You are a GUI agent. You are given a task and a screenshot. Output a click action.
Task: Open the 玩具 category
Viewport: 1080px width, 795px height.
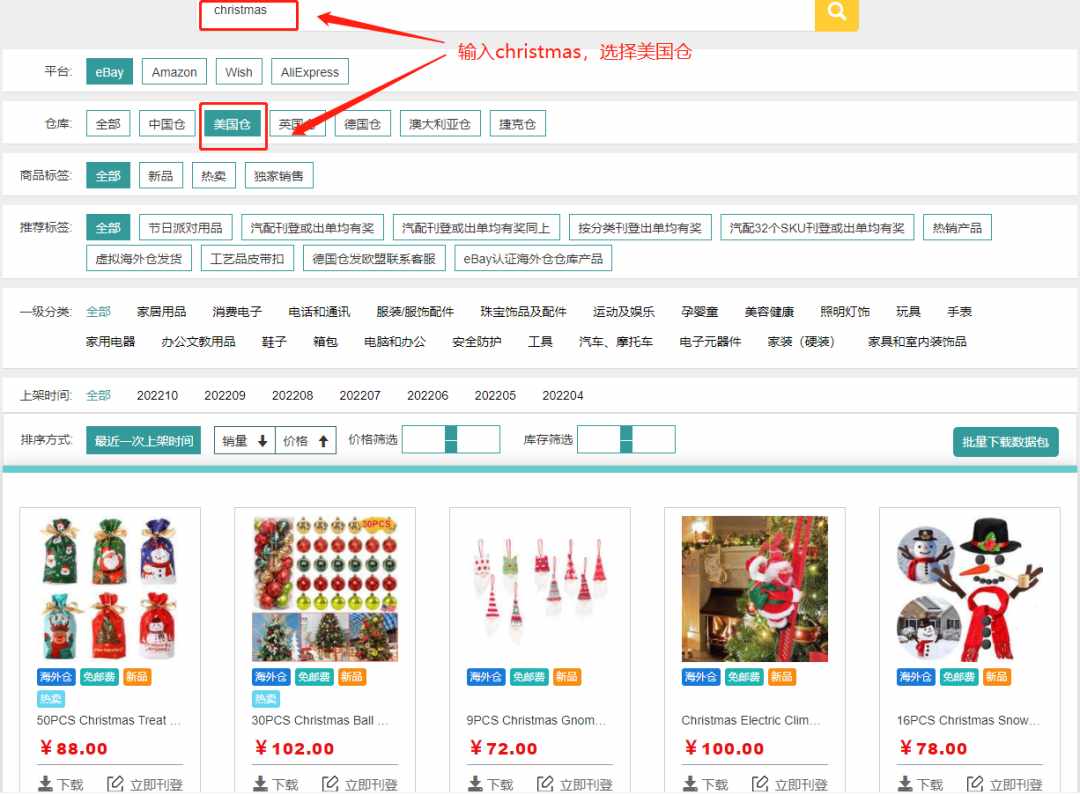908,311
